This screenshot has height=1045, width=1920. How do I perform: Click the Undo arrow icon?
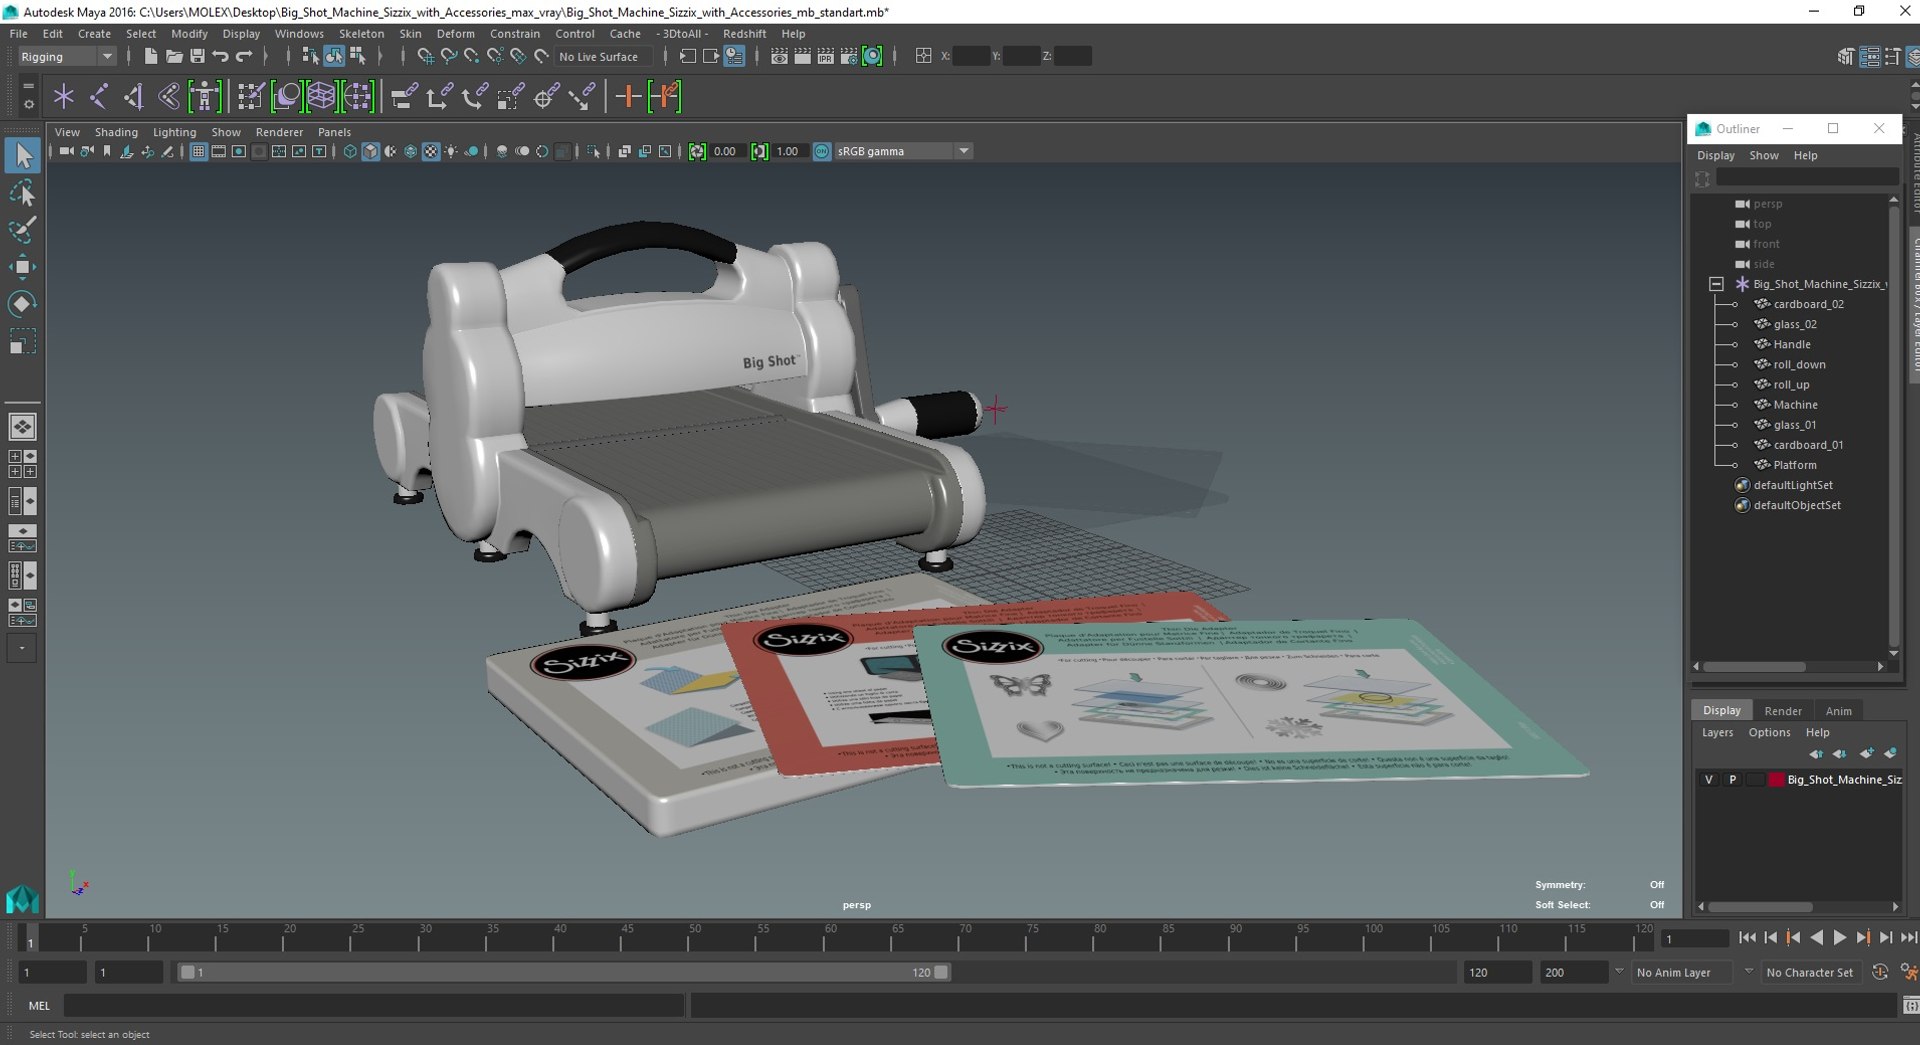(x=221, y=56)
